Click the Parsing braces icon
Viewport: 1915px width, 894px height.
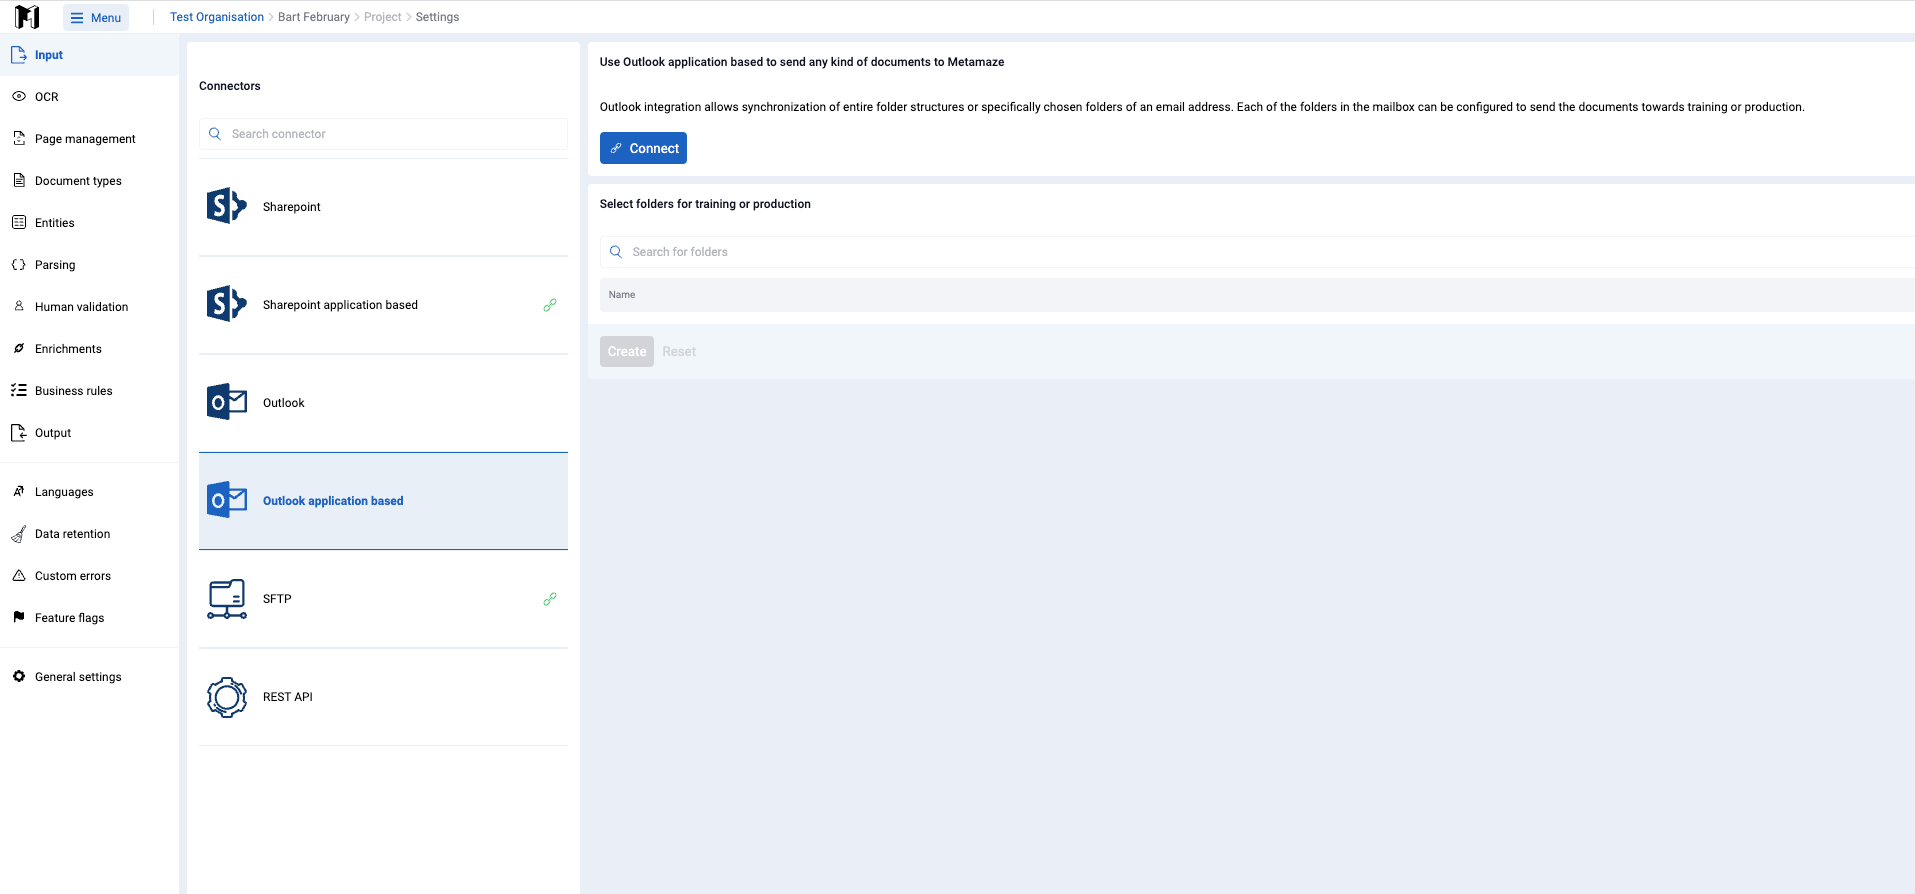click(19, 264)
